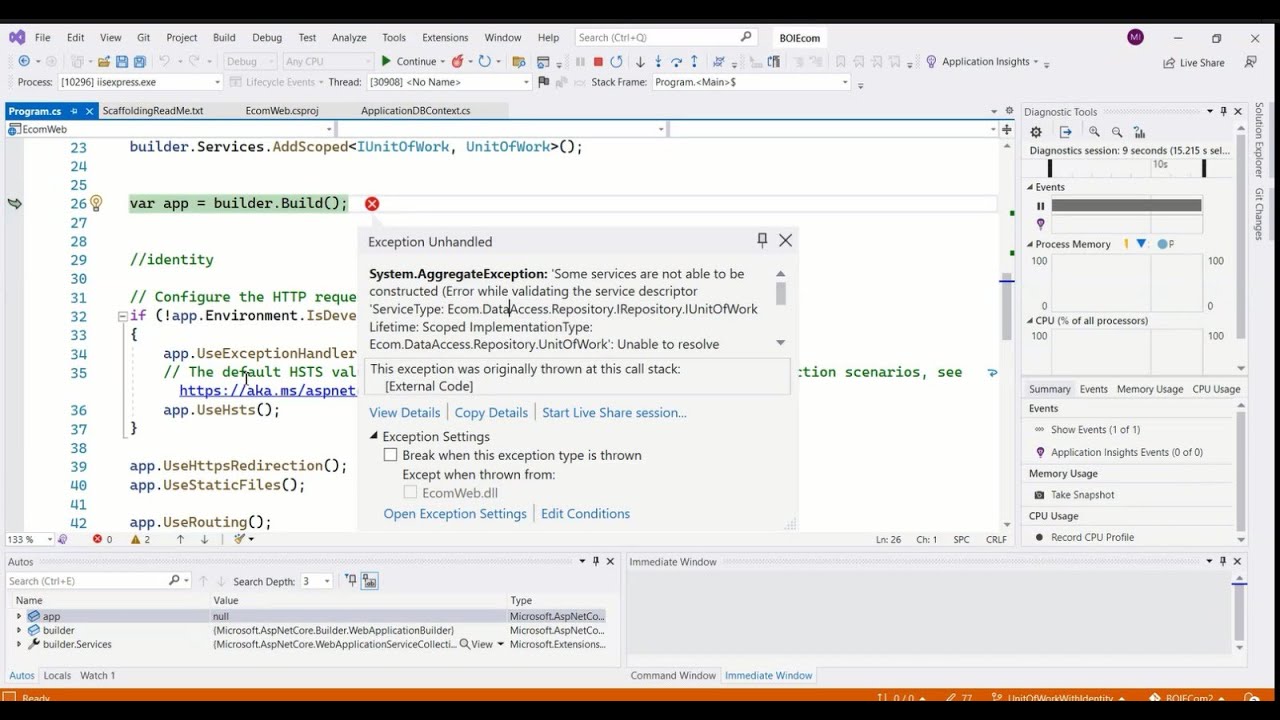Click the code cleanup broom icon
The width and height of the screenshot is (1280, 720).
239,539
